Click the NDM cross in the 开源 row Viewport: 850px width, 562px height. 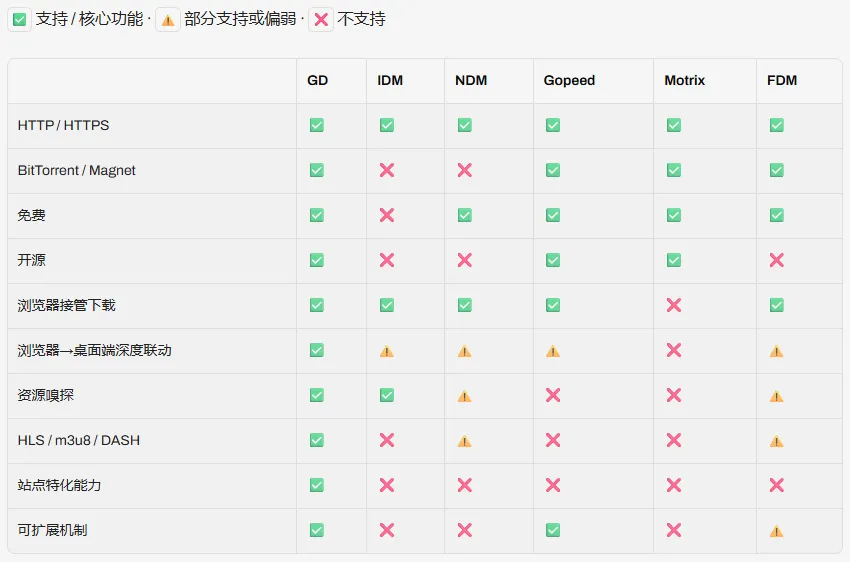coord(465,260)
